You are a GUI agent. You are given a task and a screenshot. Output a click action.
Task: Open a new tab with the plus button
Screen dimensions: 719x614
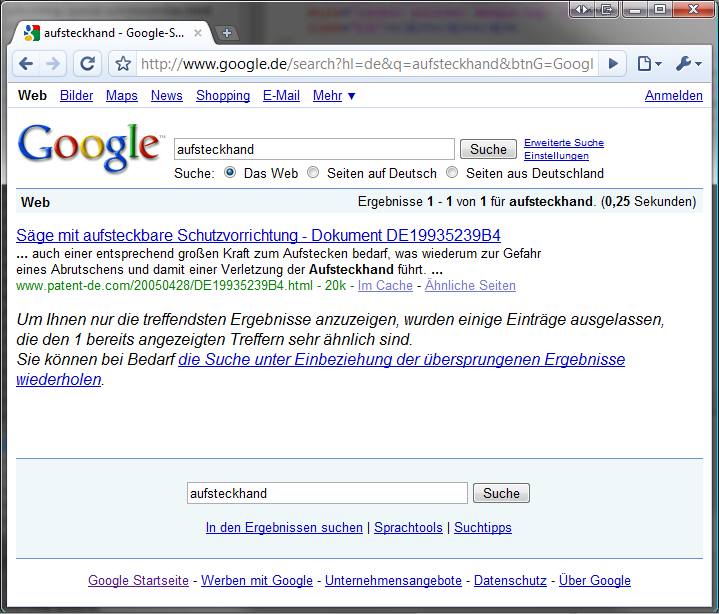[227, 33]
